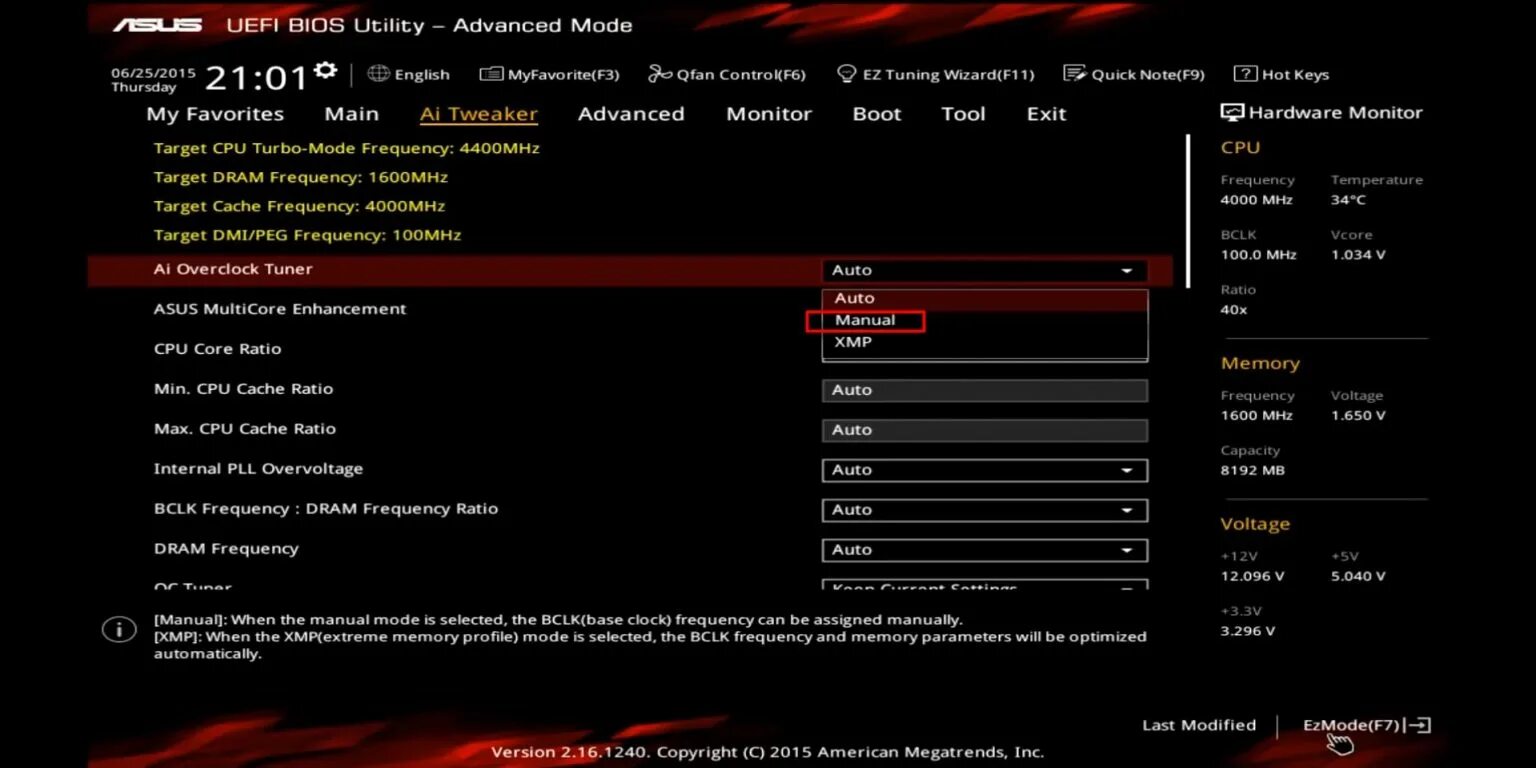Click the +12V reading 12.096 V
Screen dimensions: 1536x768
1253,577
